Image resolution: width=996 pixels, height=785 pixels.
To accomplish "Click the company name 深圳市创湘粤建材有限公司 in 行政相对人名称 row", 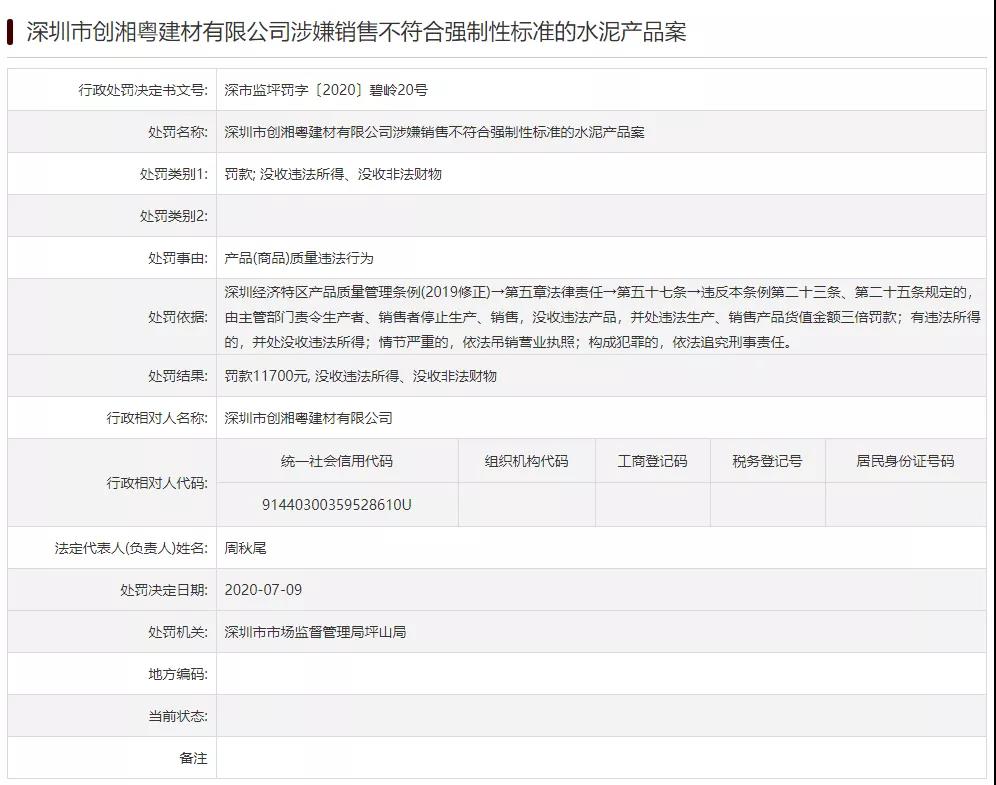I will [x=309, y=418].
